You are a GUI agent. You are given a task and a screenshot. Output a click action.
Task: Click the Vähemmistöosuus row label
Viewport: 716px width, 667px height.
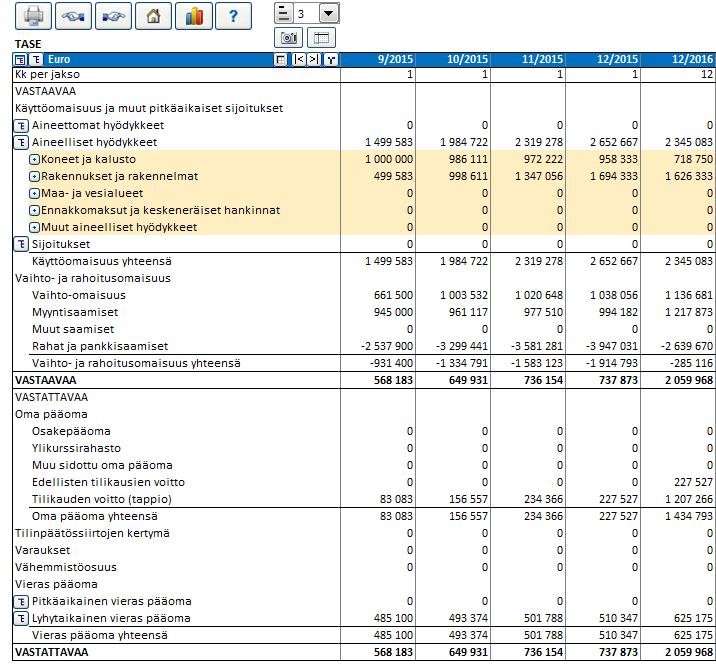[x=66, y=567]
